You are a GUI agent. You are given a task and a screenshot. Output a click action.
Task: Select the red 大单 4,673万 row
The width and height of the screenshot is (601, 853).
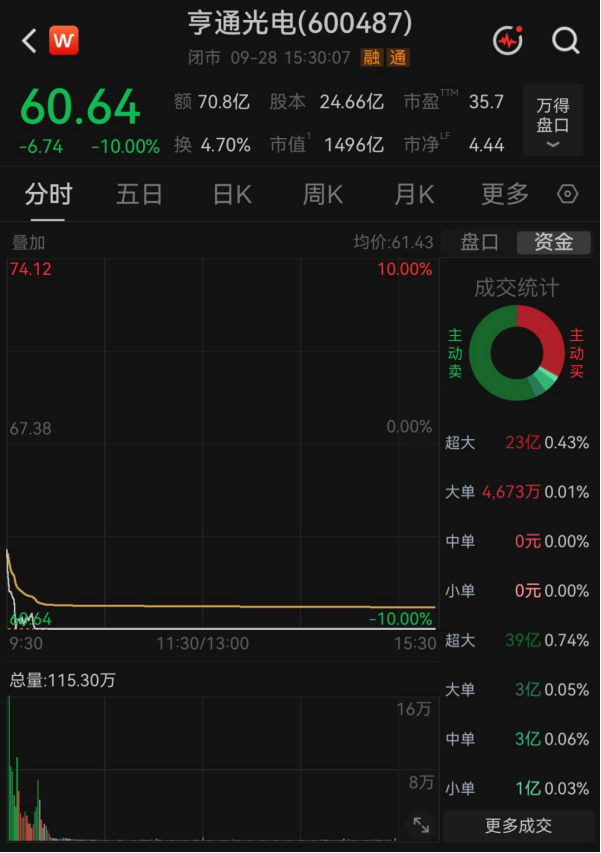(517, 492)
